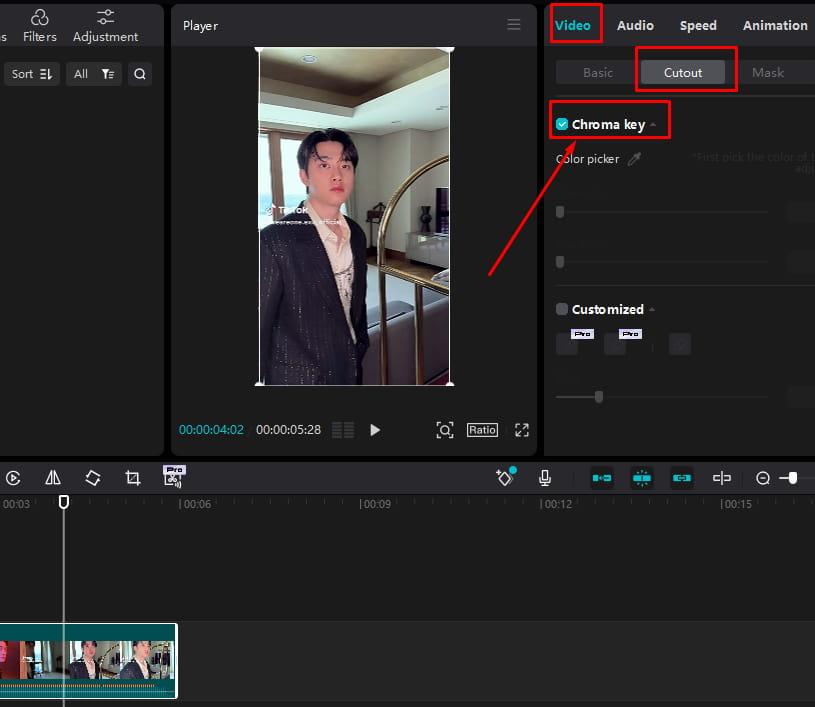Image resolution: width=815 pixels, height=707 pixels.
Task: Open the Ratio settings
Action: (482, 430)
